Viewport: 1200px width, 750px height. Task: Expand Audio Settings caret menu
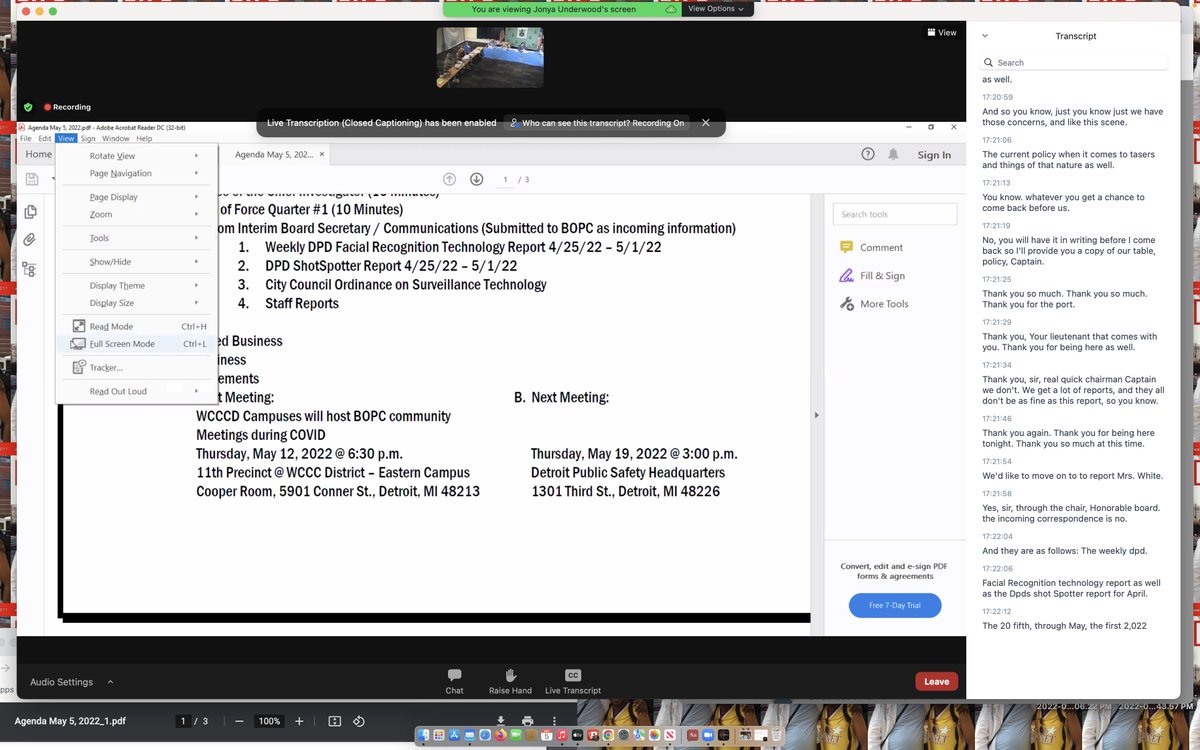(110, 682)
